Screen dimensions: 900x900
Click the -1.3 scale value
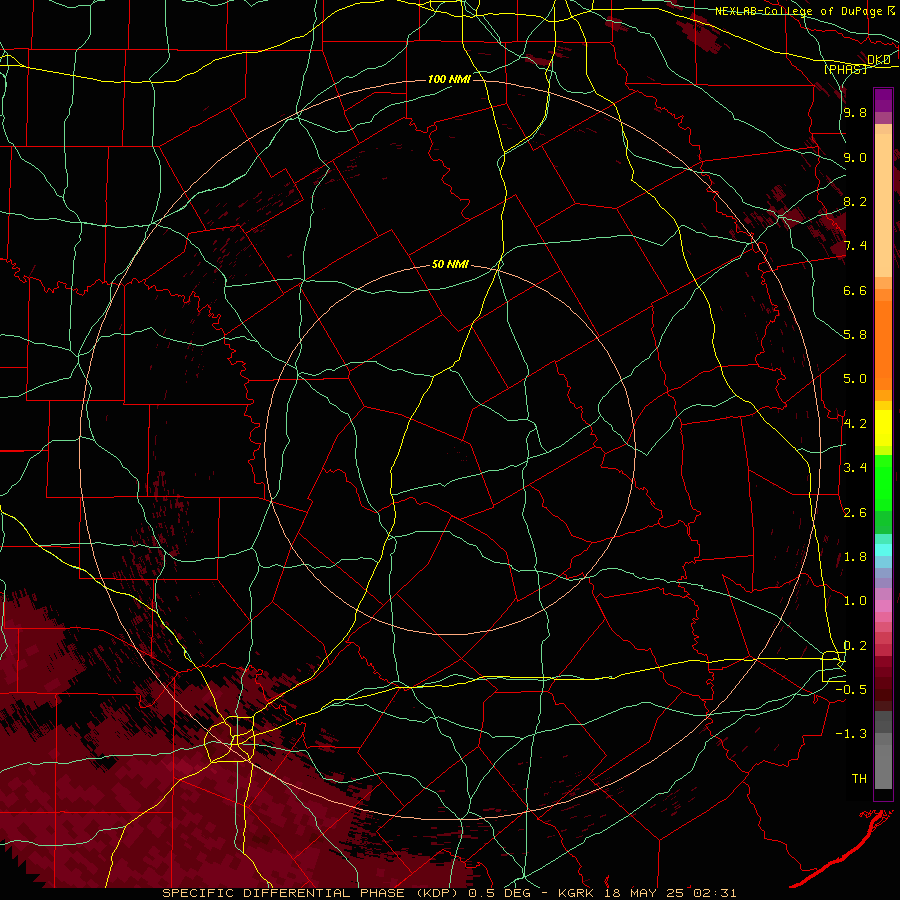pos(851,734)
